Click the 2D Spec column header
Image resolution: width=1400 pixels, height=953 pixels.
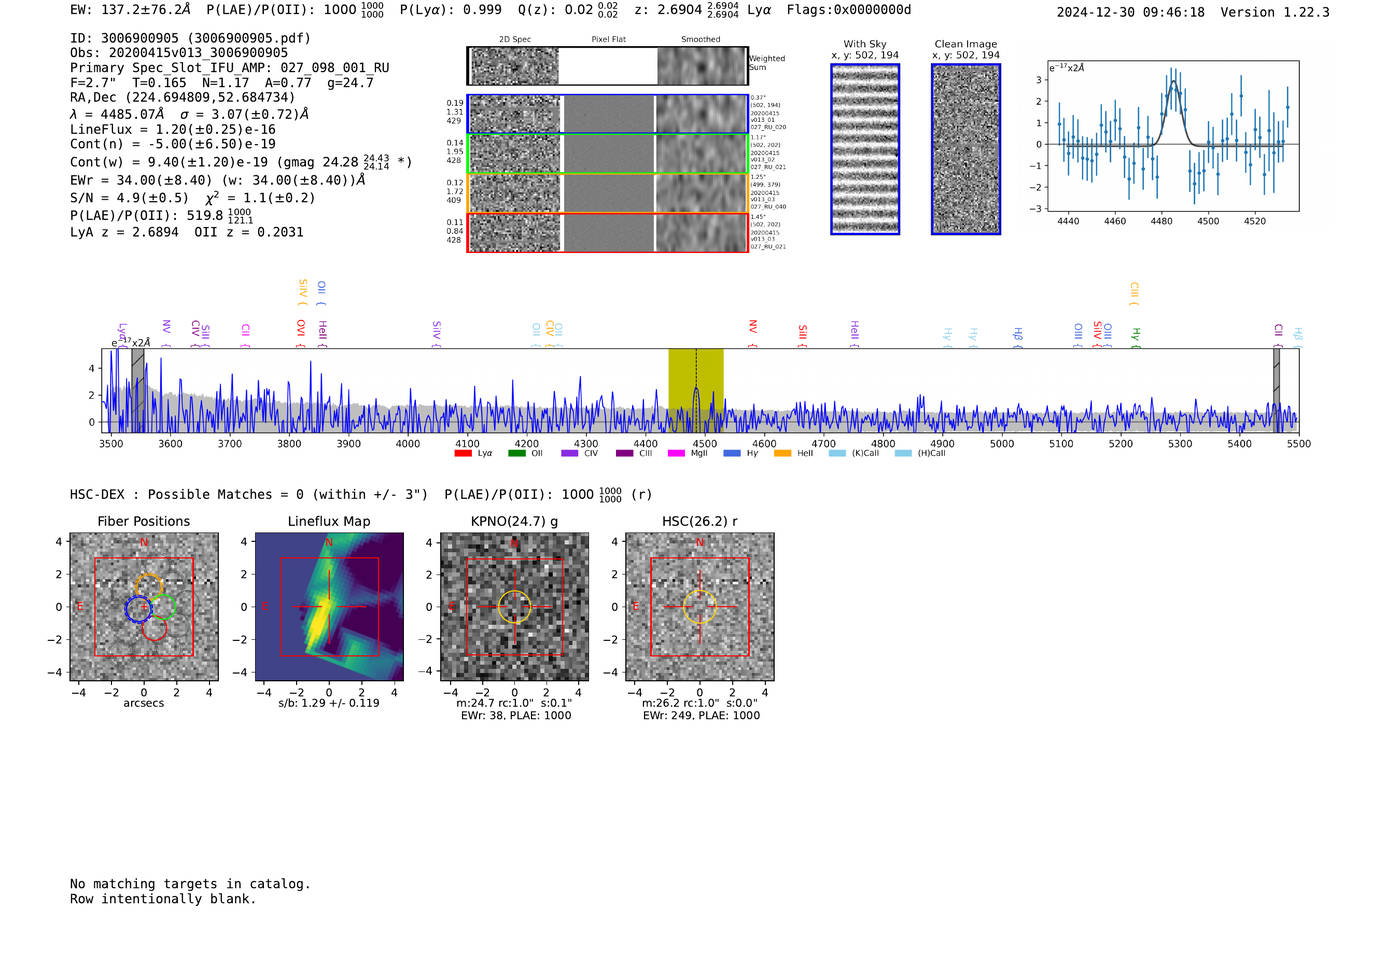515,40
